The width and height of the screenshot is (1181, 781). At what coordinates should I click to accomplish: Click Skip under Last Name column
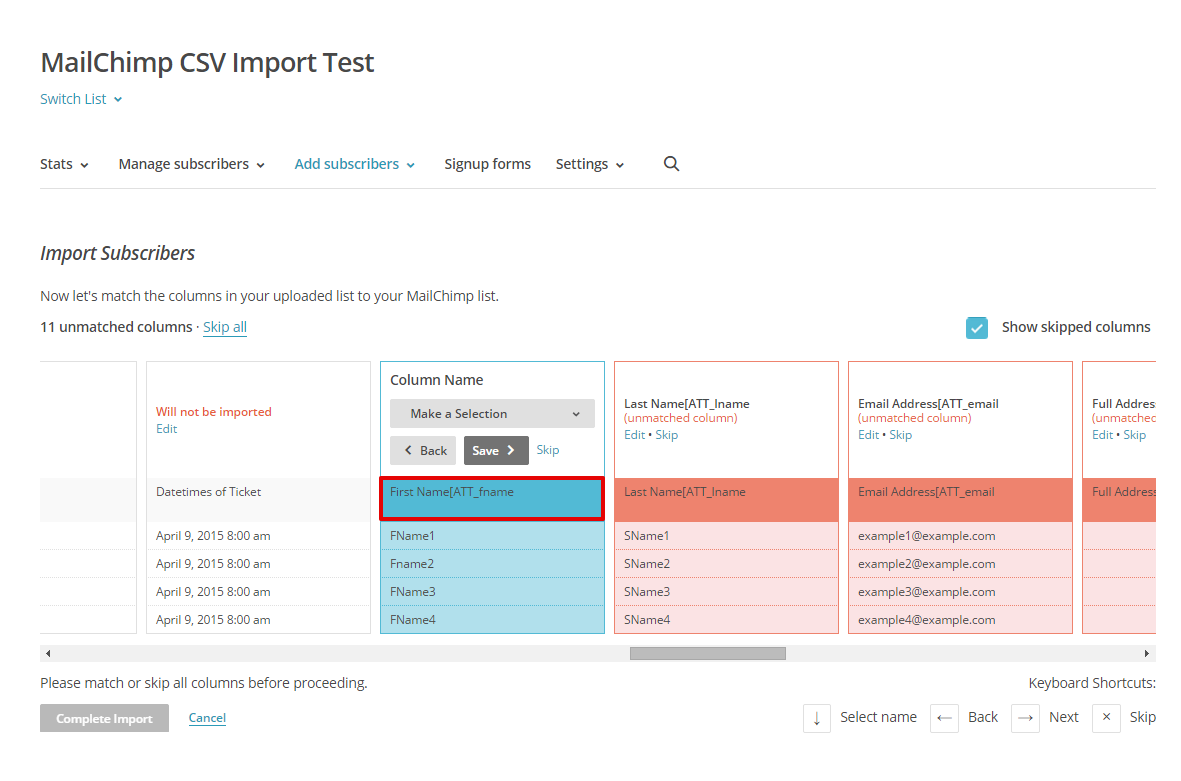[667, 435]
